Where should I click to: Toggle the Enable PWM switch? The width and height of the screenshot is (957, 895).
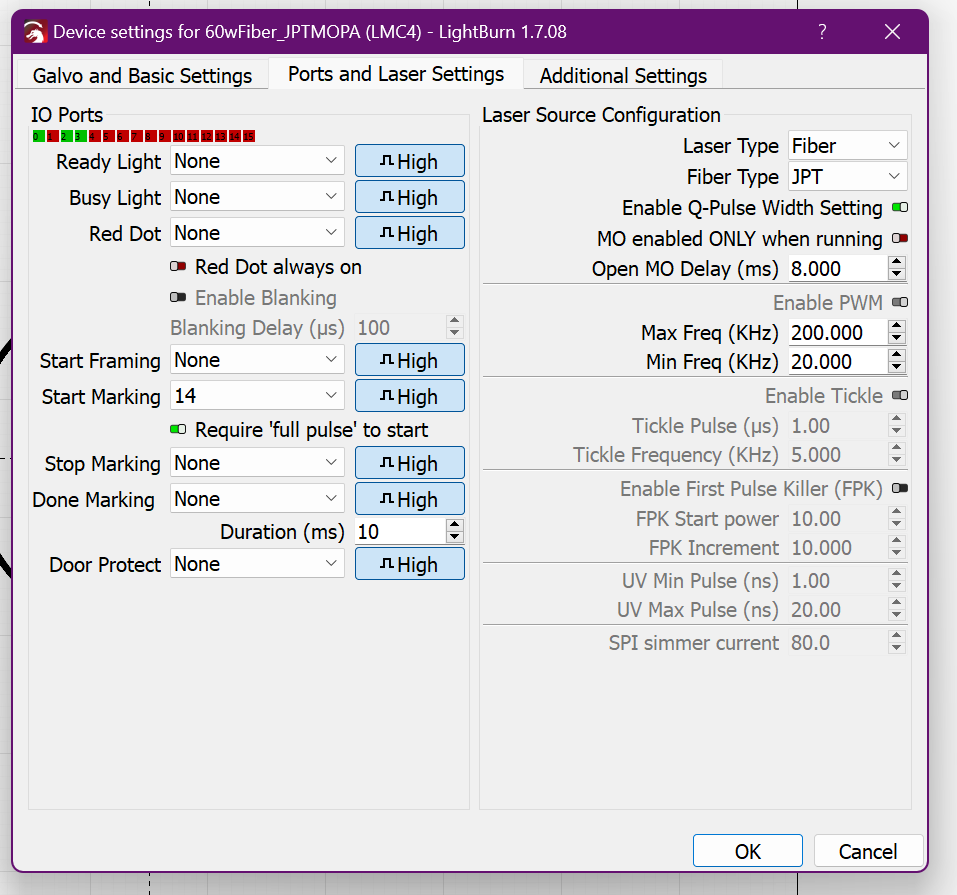pos(900,302)
